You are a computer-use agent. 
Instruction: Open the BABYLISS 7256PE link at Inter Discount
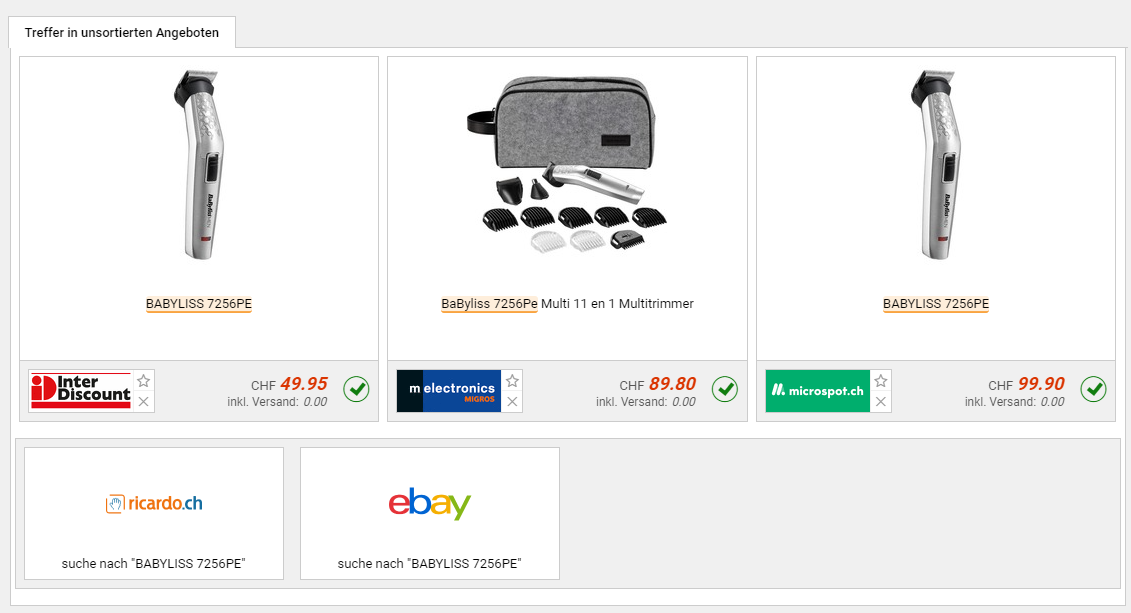[199, 304]
